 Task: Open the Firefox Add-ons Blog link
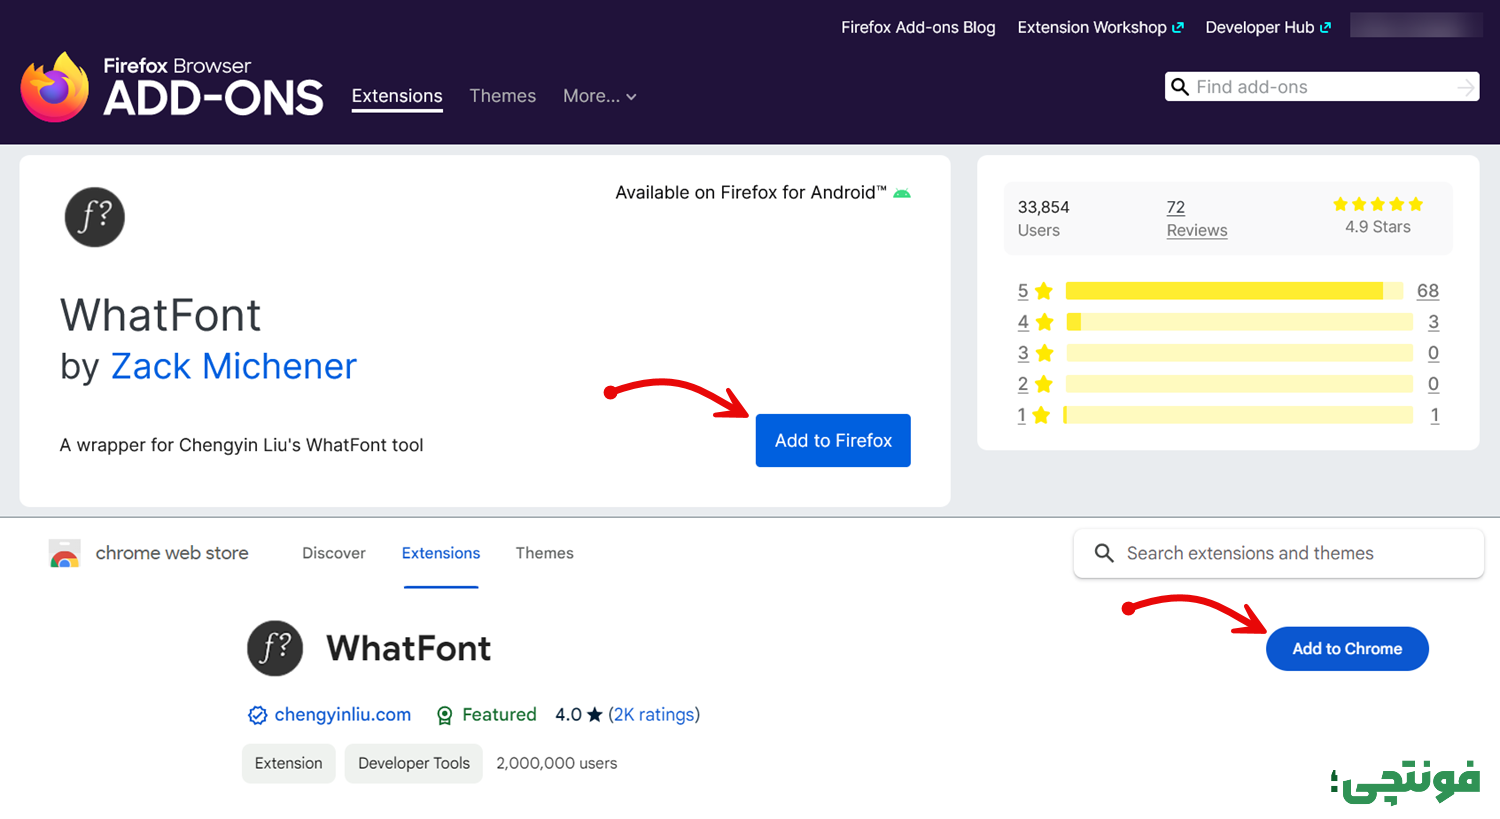coord(918,28)
